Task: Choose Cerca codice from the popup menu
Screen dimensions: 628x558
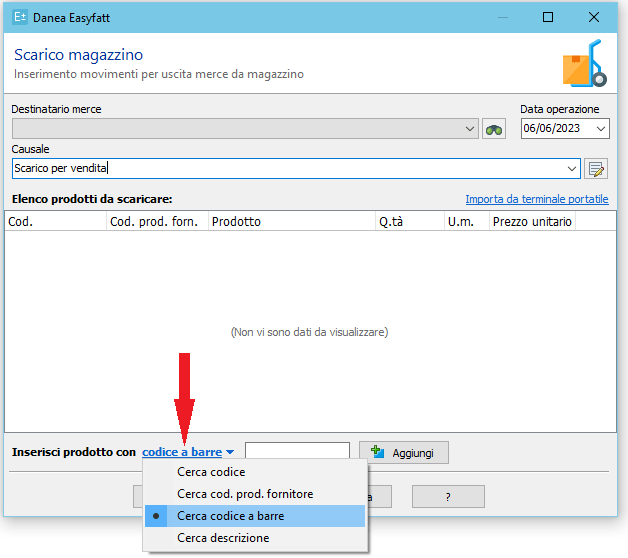Action: point(211,472)
